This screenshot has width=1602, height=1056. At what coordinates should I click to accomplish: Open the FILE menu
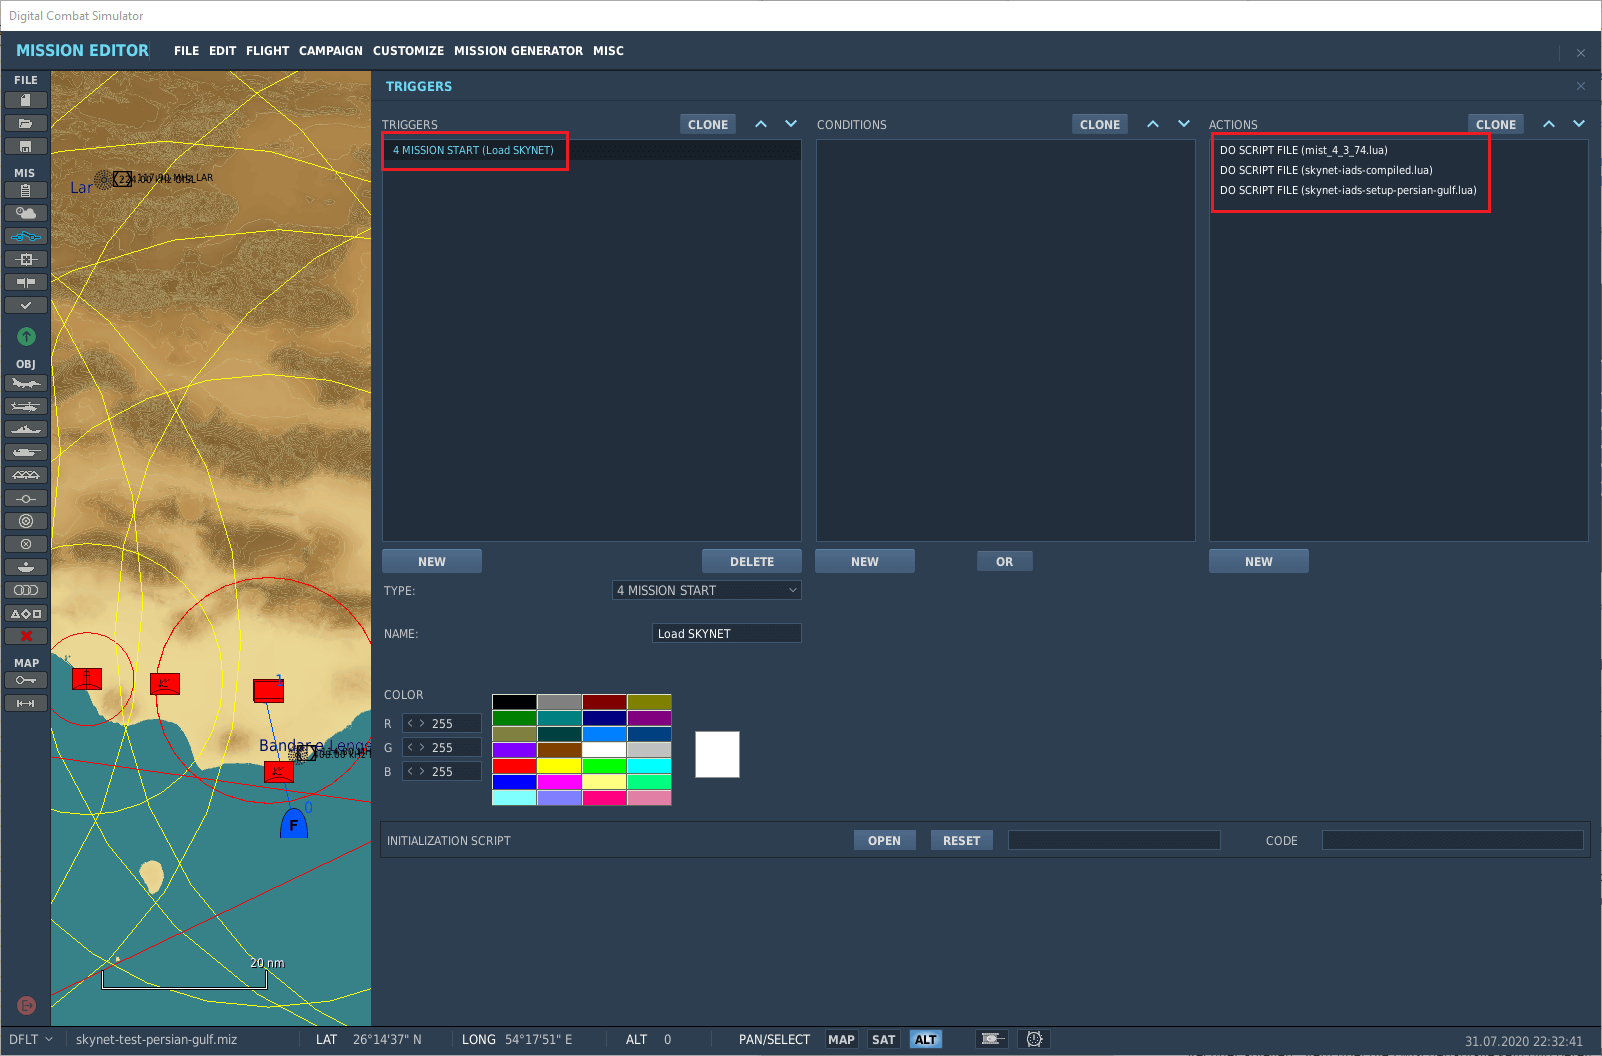[186, 51]
